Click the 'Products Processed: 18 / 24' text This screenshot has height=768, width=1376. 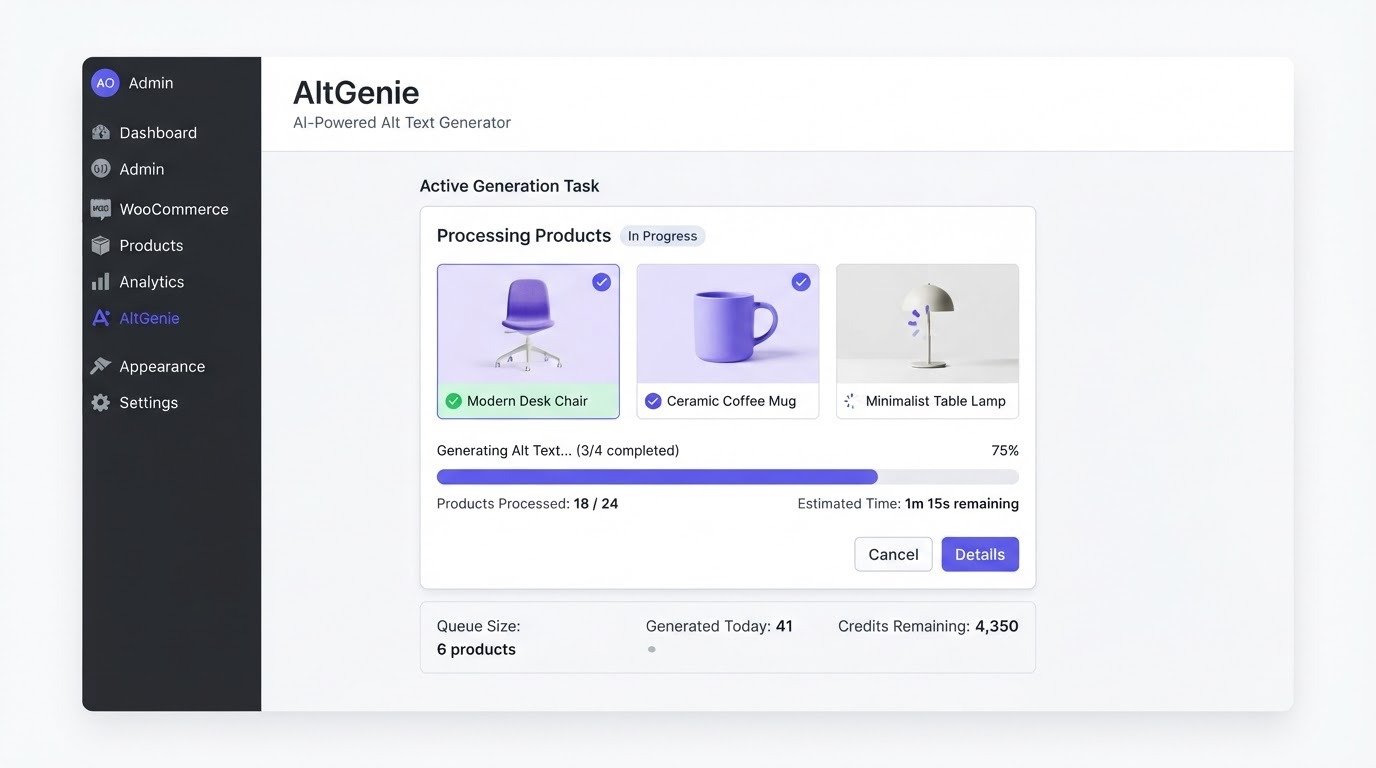tap(527, 504)
